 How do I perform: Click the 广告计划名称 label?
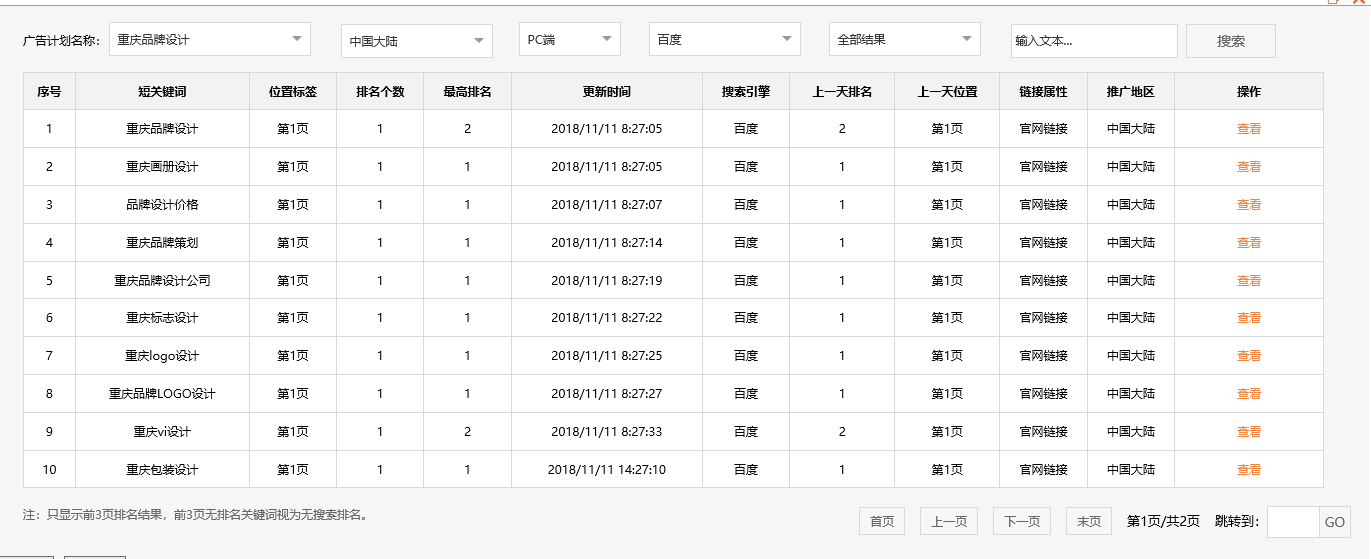61,41
